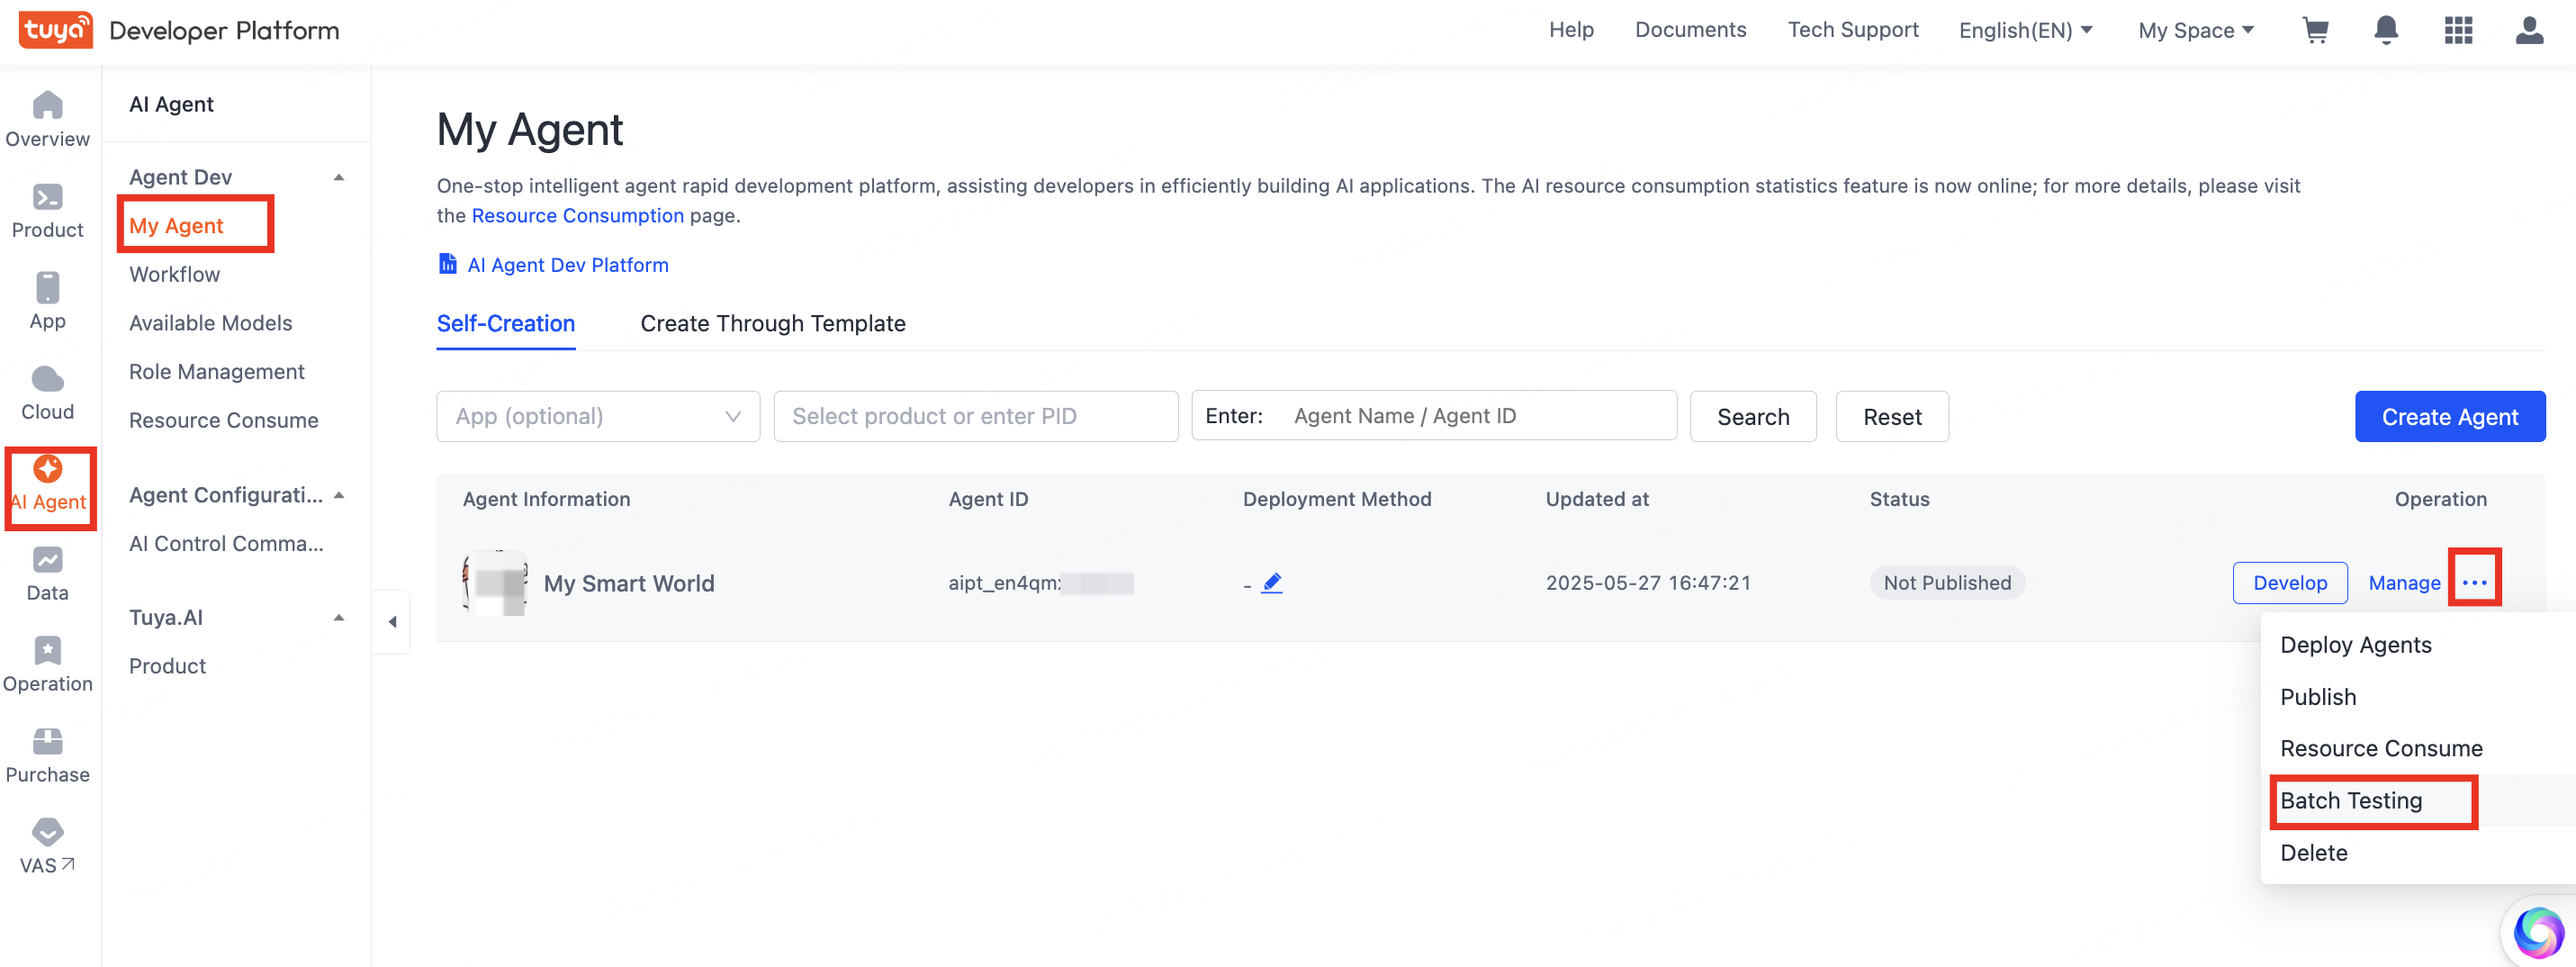Open Available Models in side navigation
Screen dimensions: 2576x967
[x=210, y=323]
